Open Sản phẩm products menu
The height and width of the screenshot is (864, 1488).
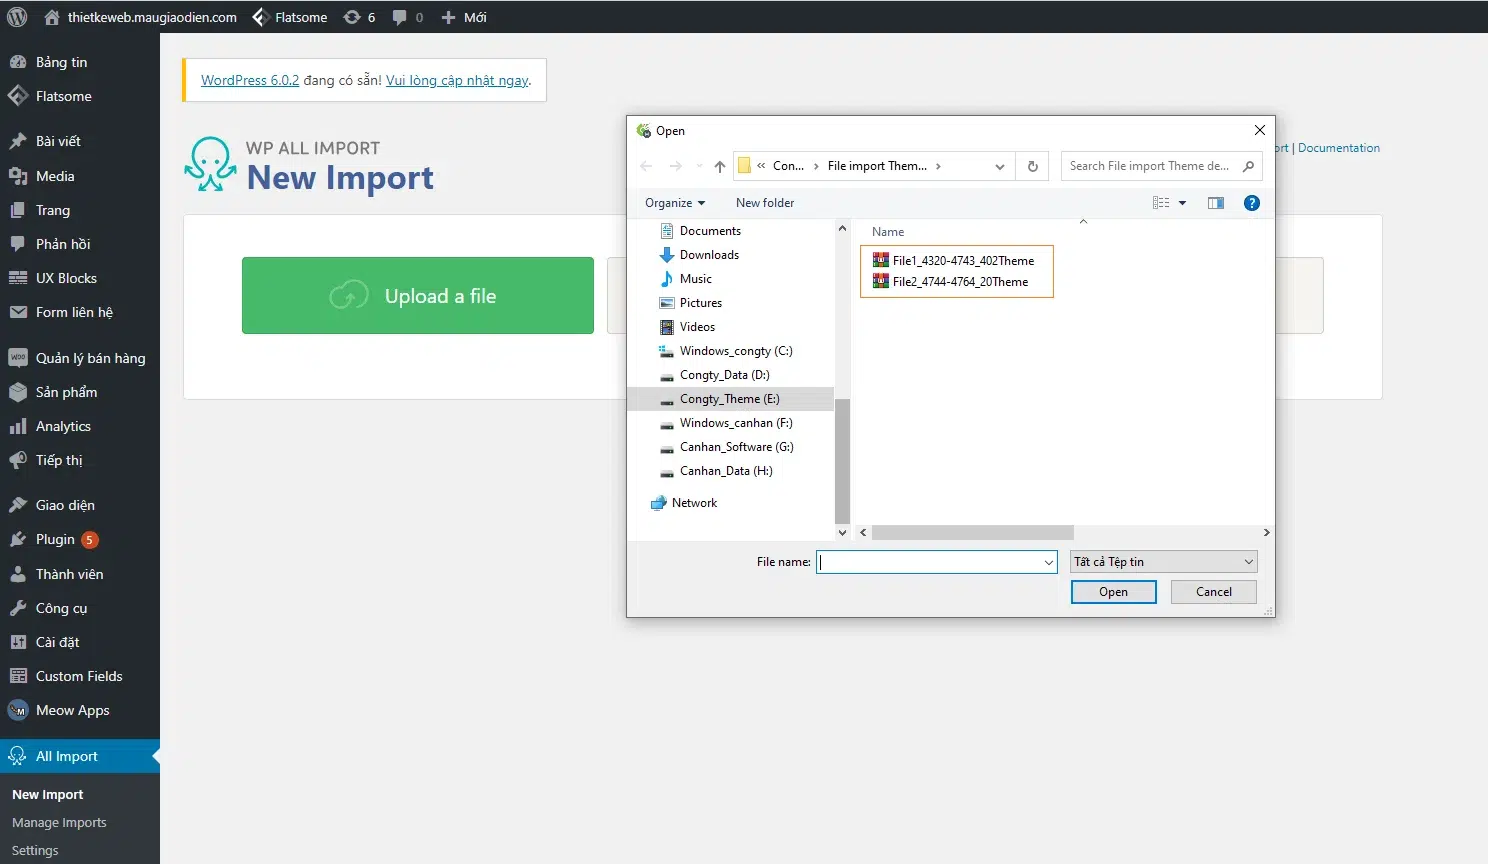point(80,392)
